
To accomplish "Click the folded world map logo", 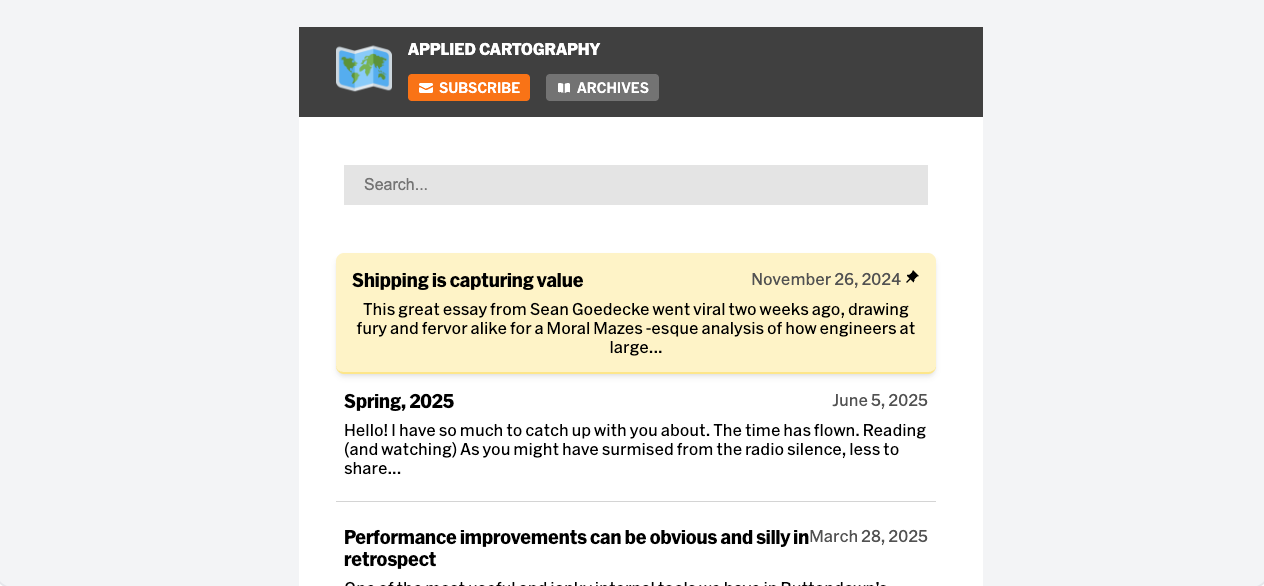I will point(364,69).
